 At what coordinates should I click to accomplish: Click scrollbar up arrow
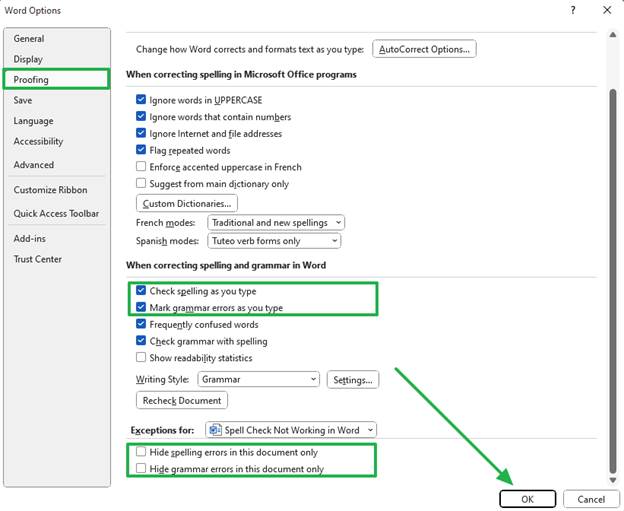[613, 35]
